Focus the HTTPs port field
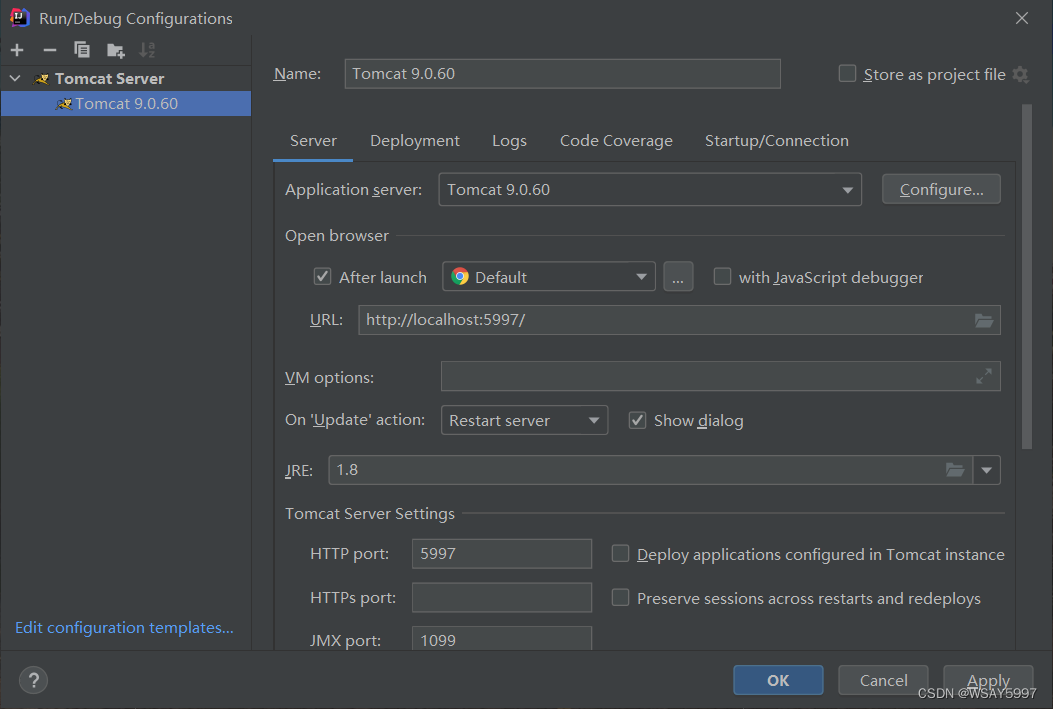The height and width of the screenshot is (709, 1053). click(x=502, y=598)
